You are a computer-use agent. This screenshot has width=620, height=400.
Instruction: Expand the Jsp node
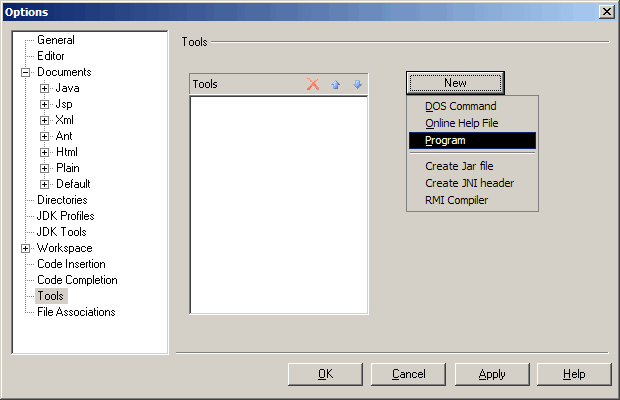pos(44,104)
